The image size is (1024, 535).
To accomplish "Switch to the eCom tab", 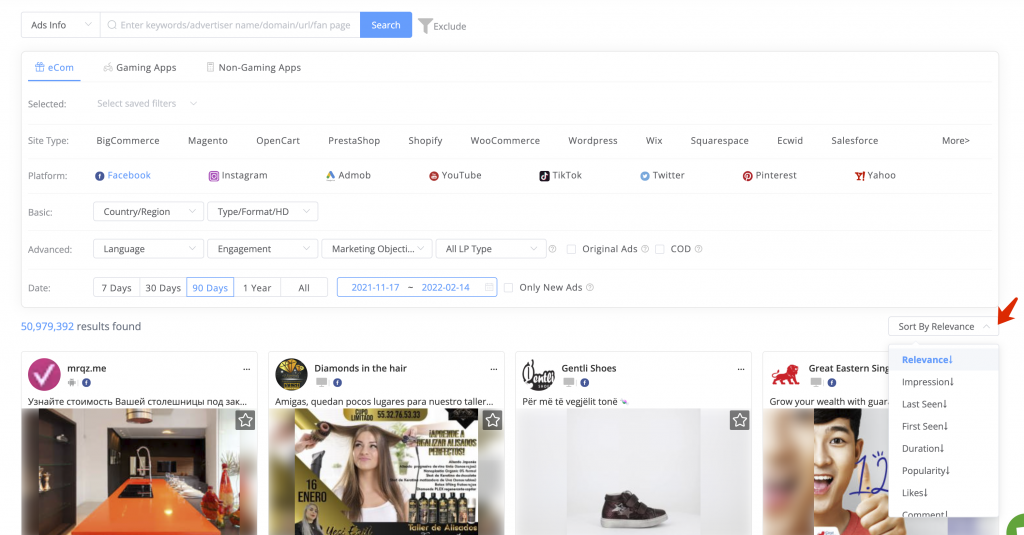I will coord(54,67).
